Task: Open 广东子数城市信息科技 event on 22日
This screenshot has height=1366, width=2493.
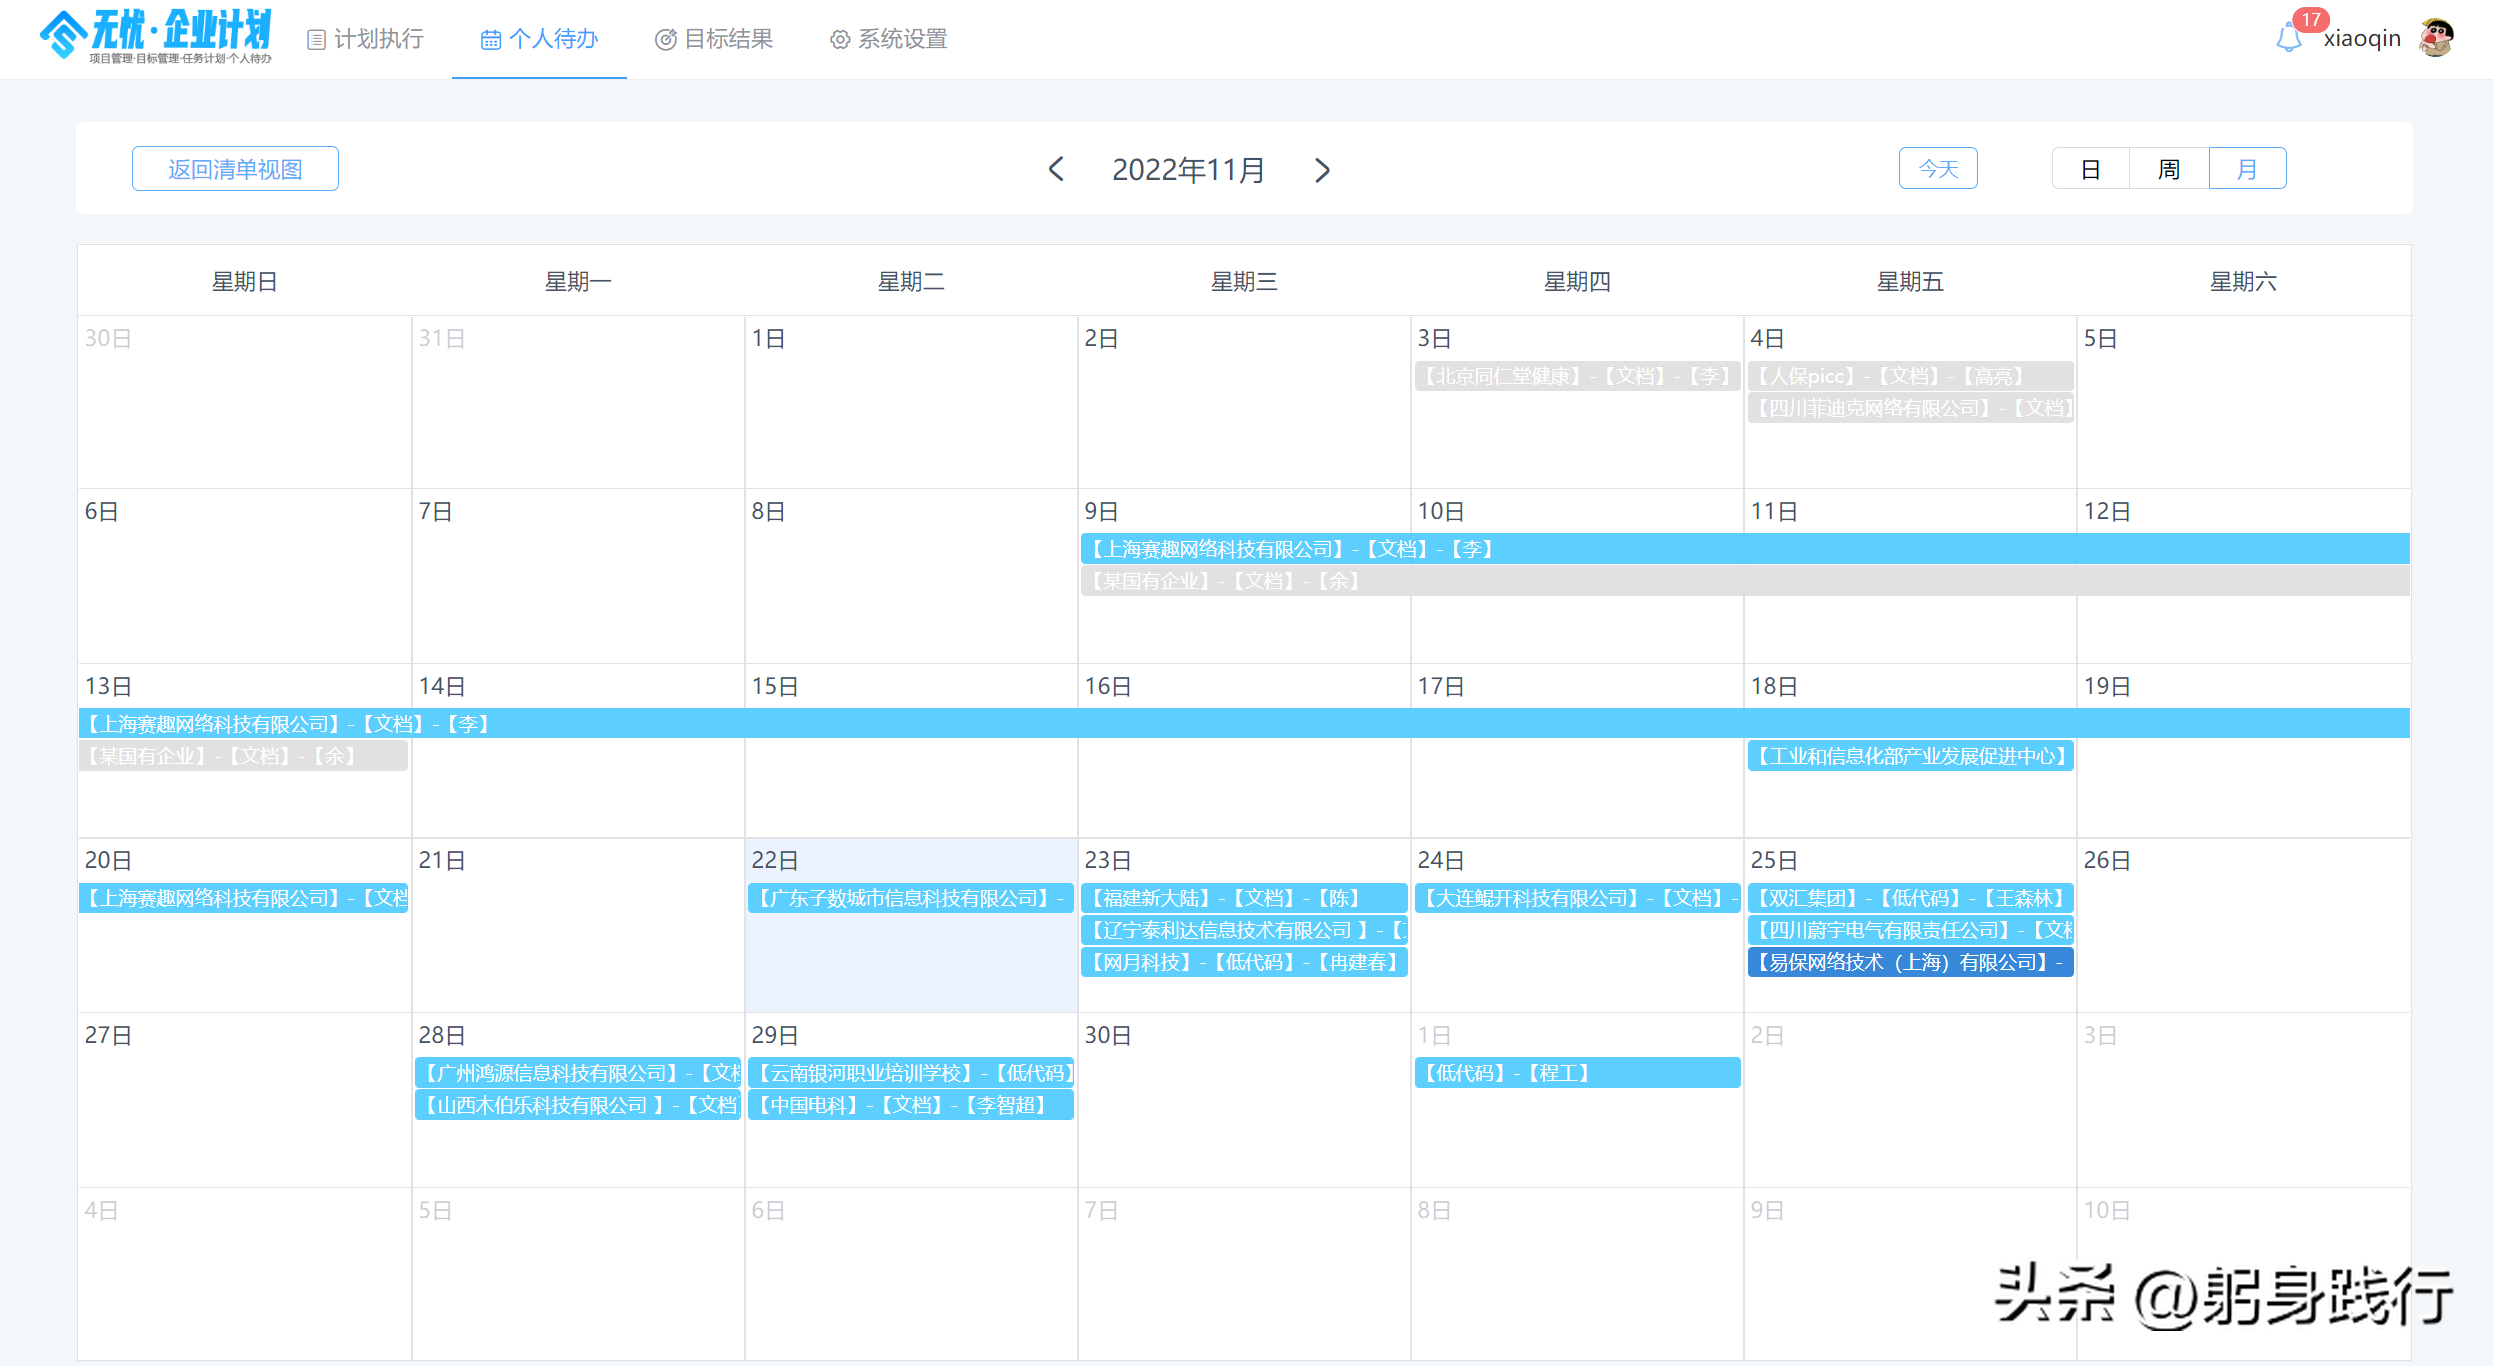Action: [x=910, y=898]
